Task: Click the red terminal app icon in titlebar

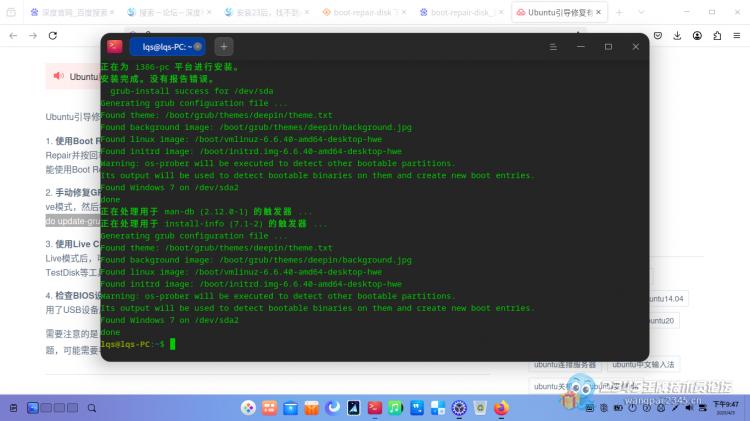Action: point(115,46)
